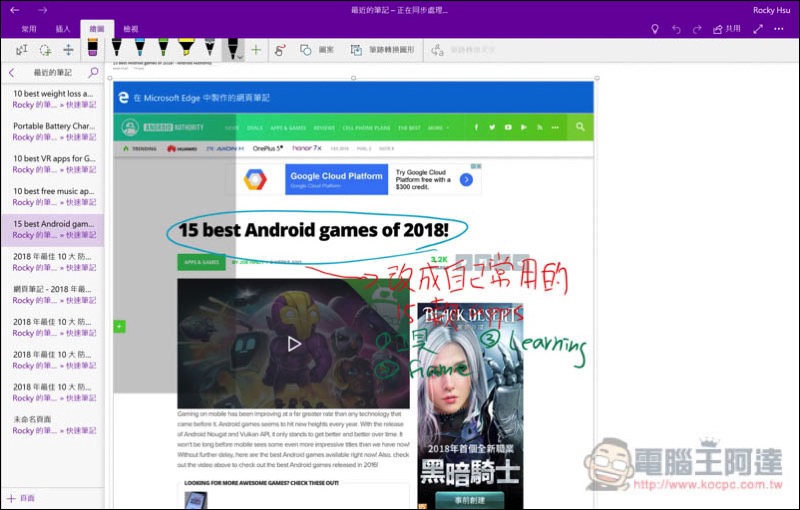Viewport: 800px width, 510px height.
Task: Collapse navigation with sidebar back chevron
Action: (12, 73)
